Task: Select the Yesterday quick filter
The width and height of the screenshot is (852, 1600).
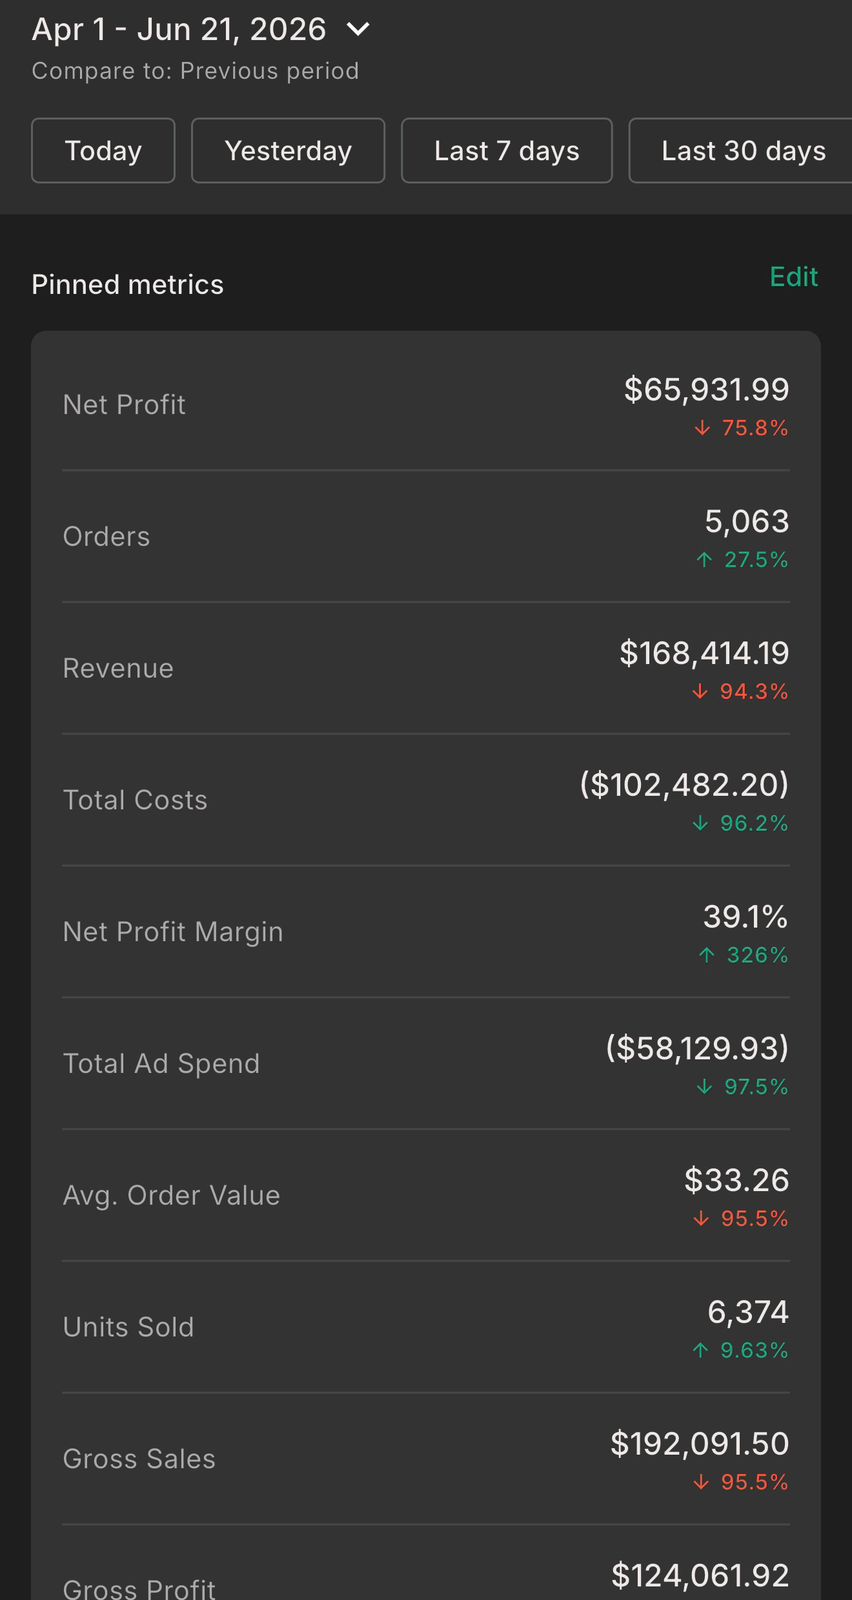Action: [288, 151]
